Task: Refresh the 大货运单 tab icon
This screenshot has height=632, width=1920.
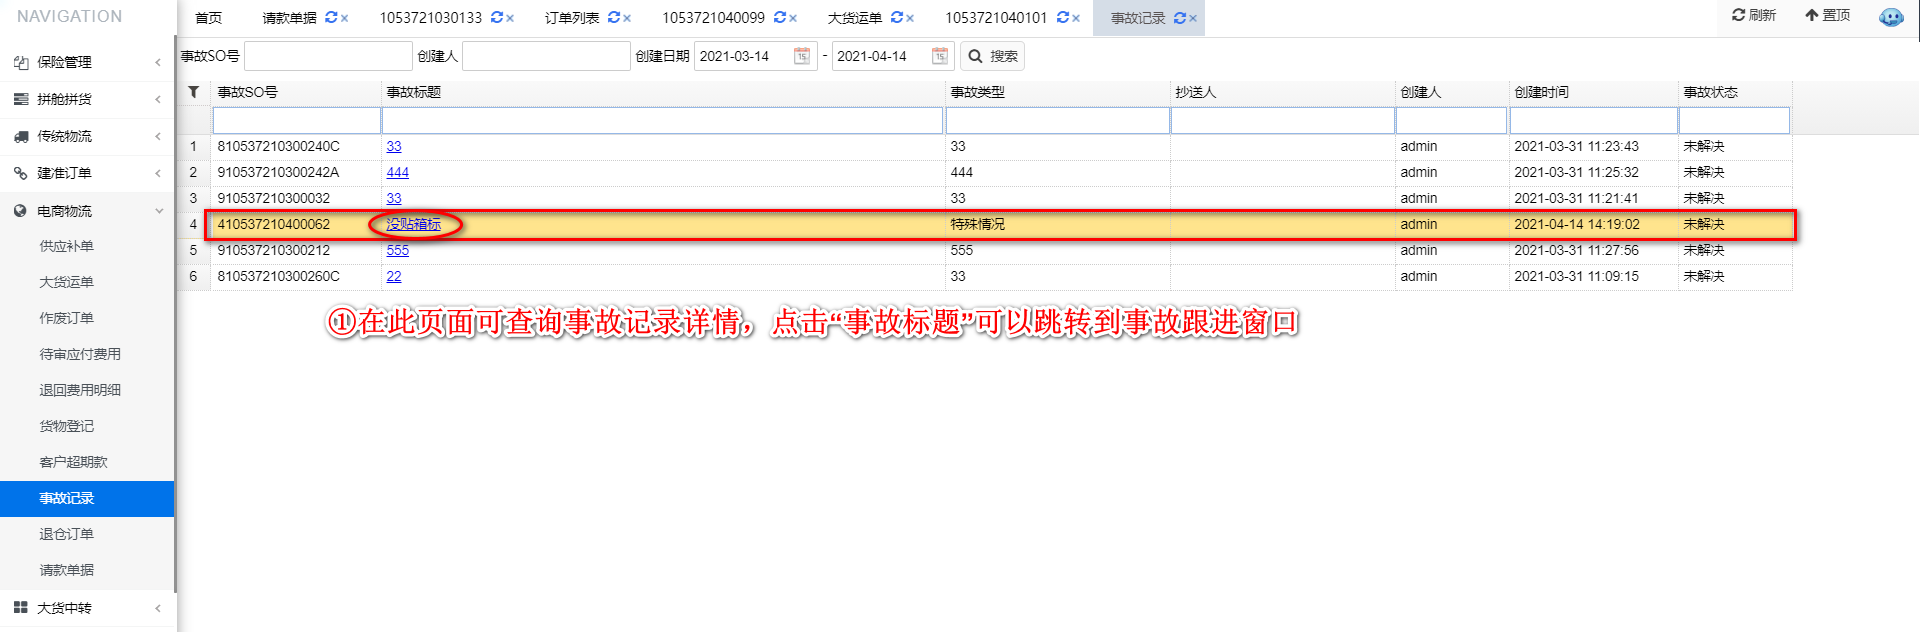Action: pyautogui.click(x=896, y=17)
